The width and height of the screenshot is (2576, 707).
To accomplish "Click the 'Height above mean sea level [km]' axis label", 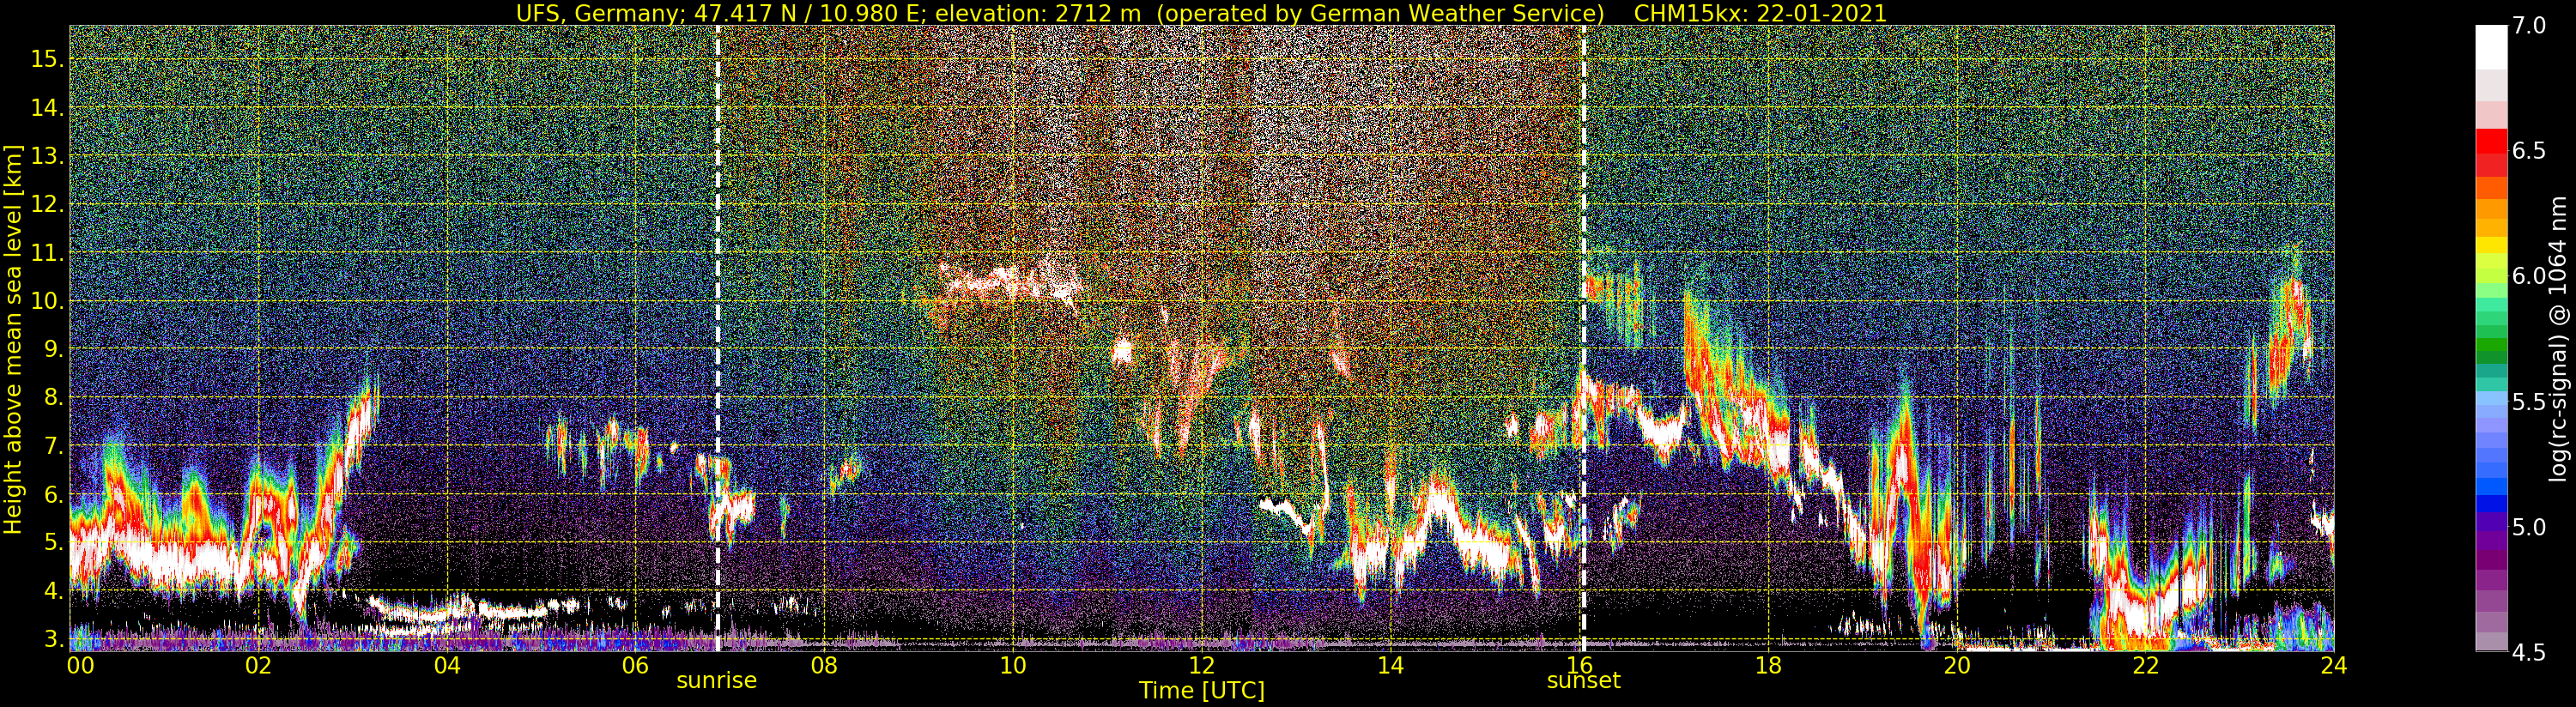I will pos(13,337).
